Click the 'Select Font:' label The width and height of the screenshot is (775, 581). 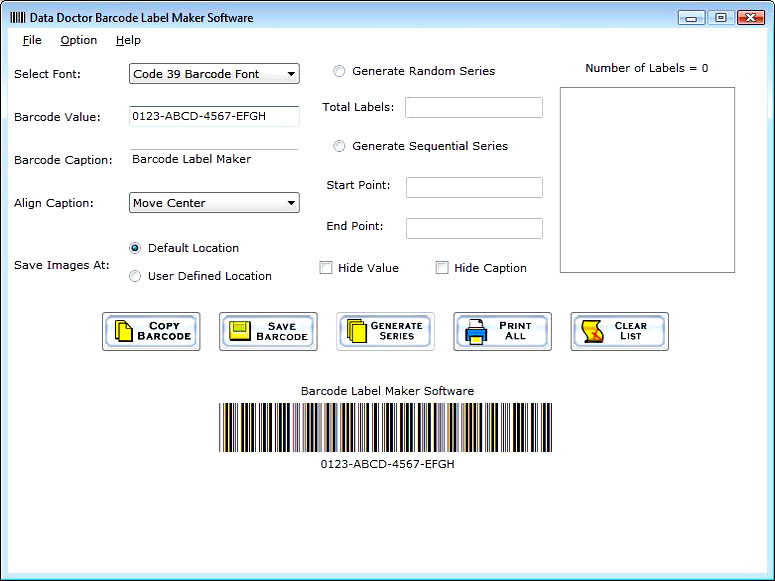(x=47, y=74)
